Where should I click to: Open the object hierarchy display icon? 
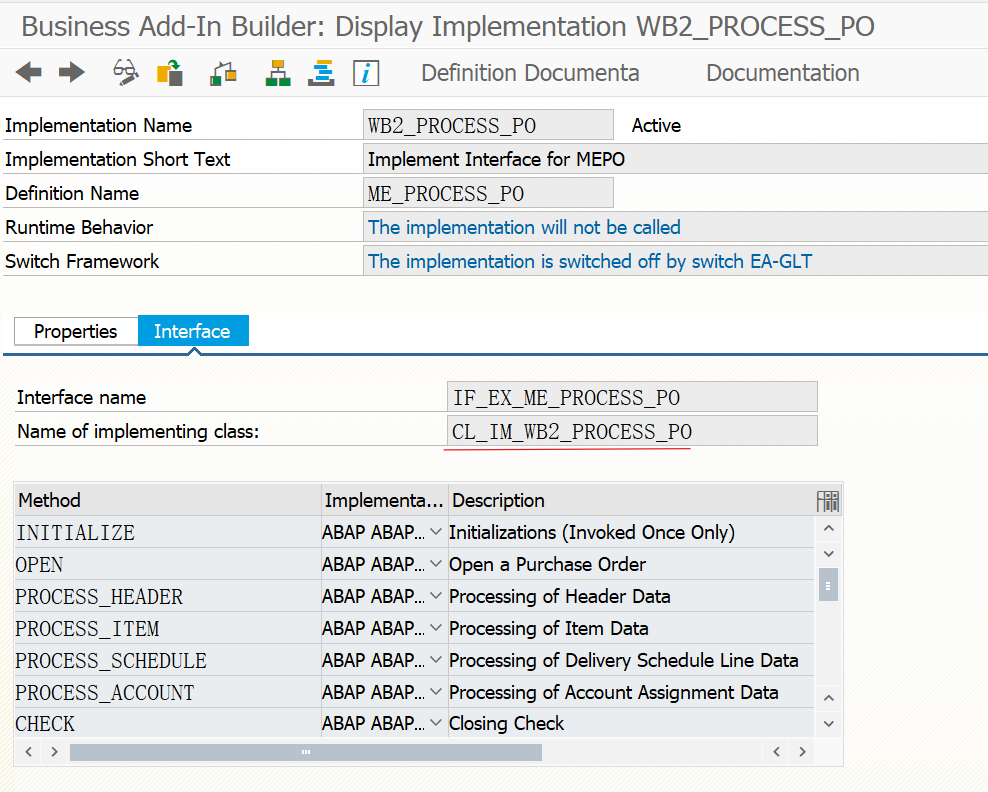pyautogui.click(x=278, y=72)
